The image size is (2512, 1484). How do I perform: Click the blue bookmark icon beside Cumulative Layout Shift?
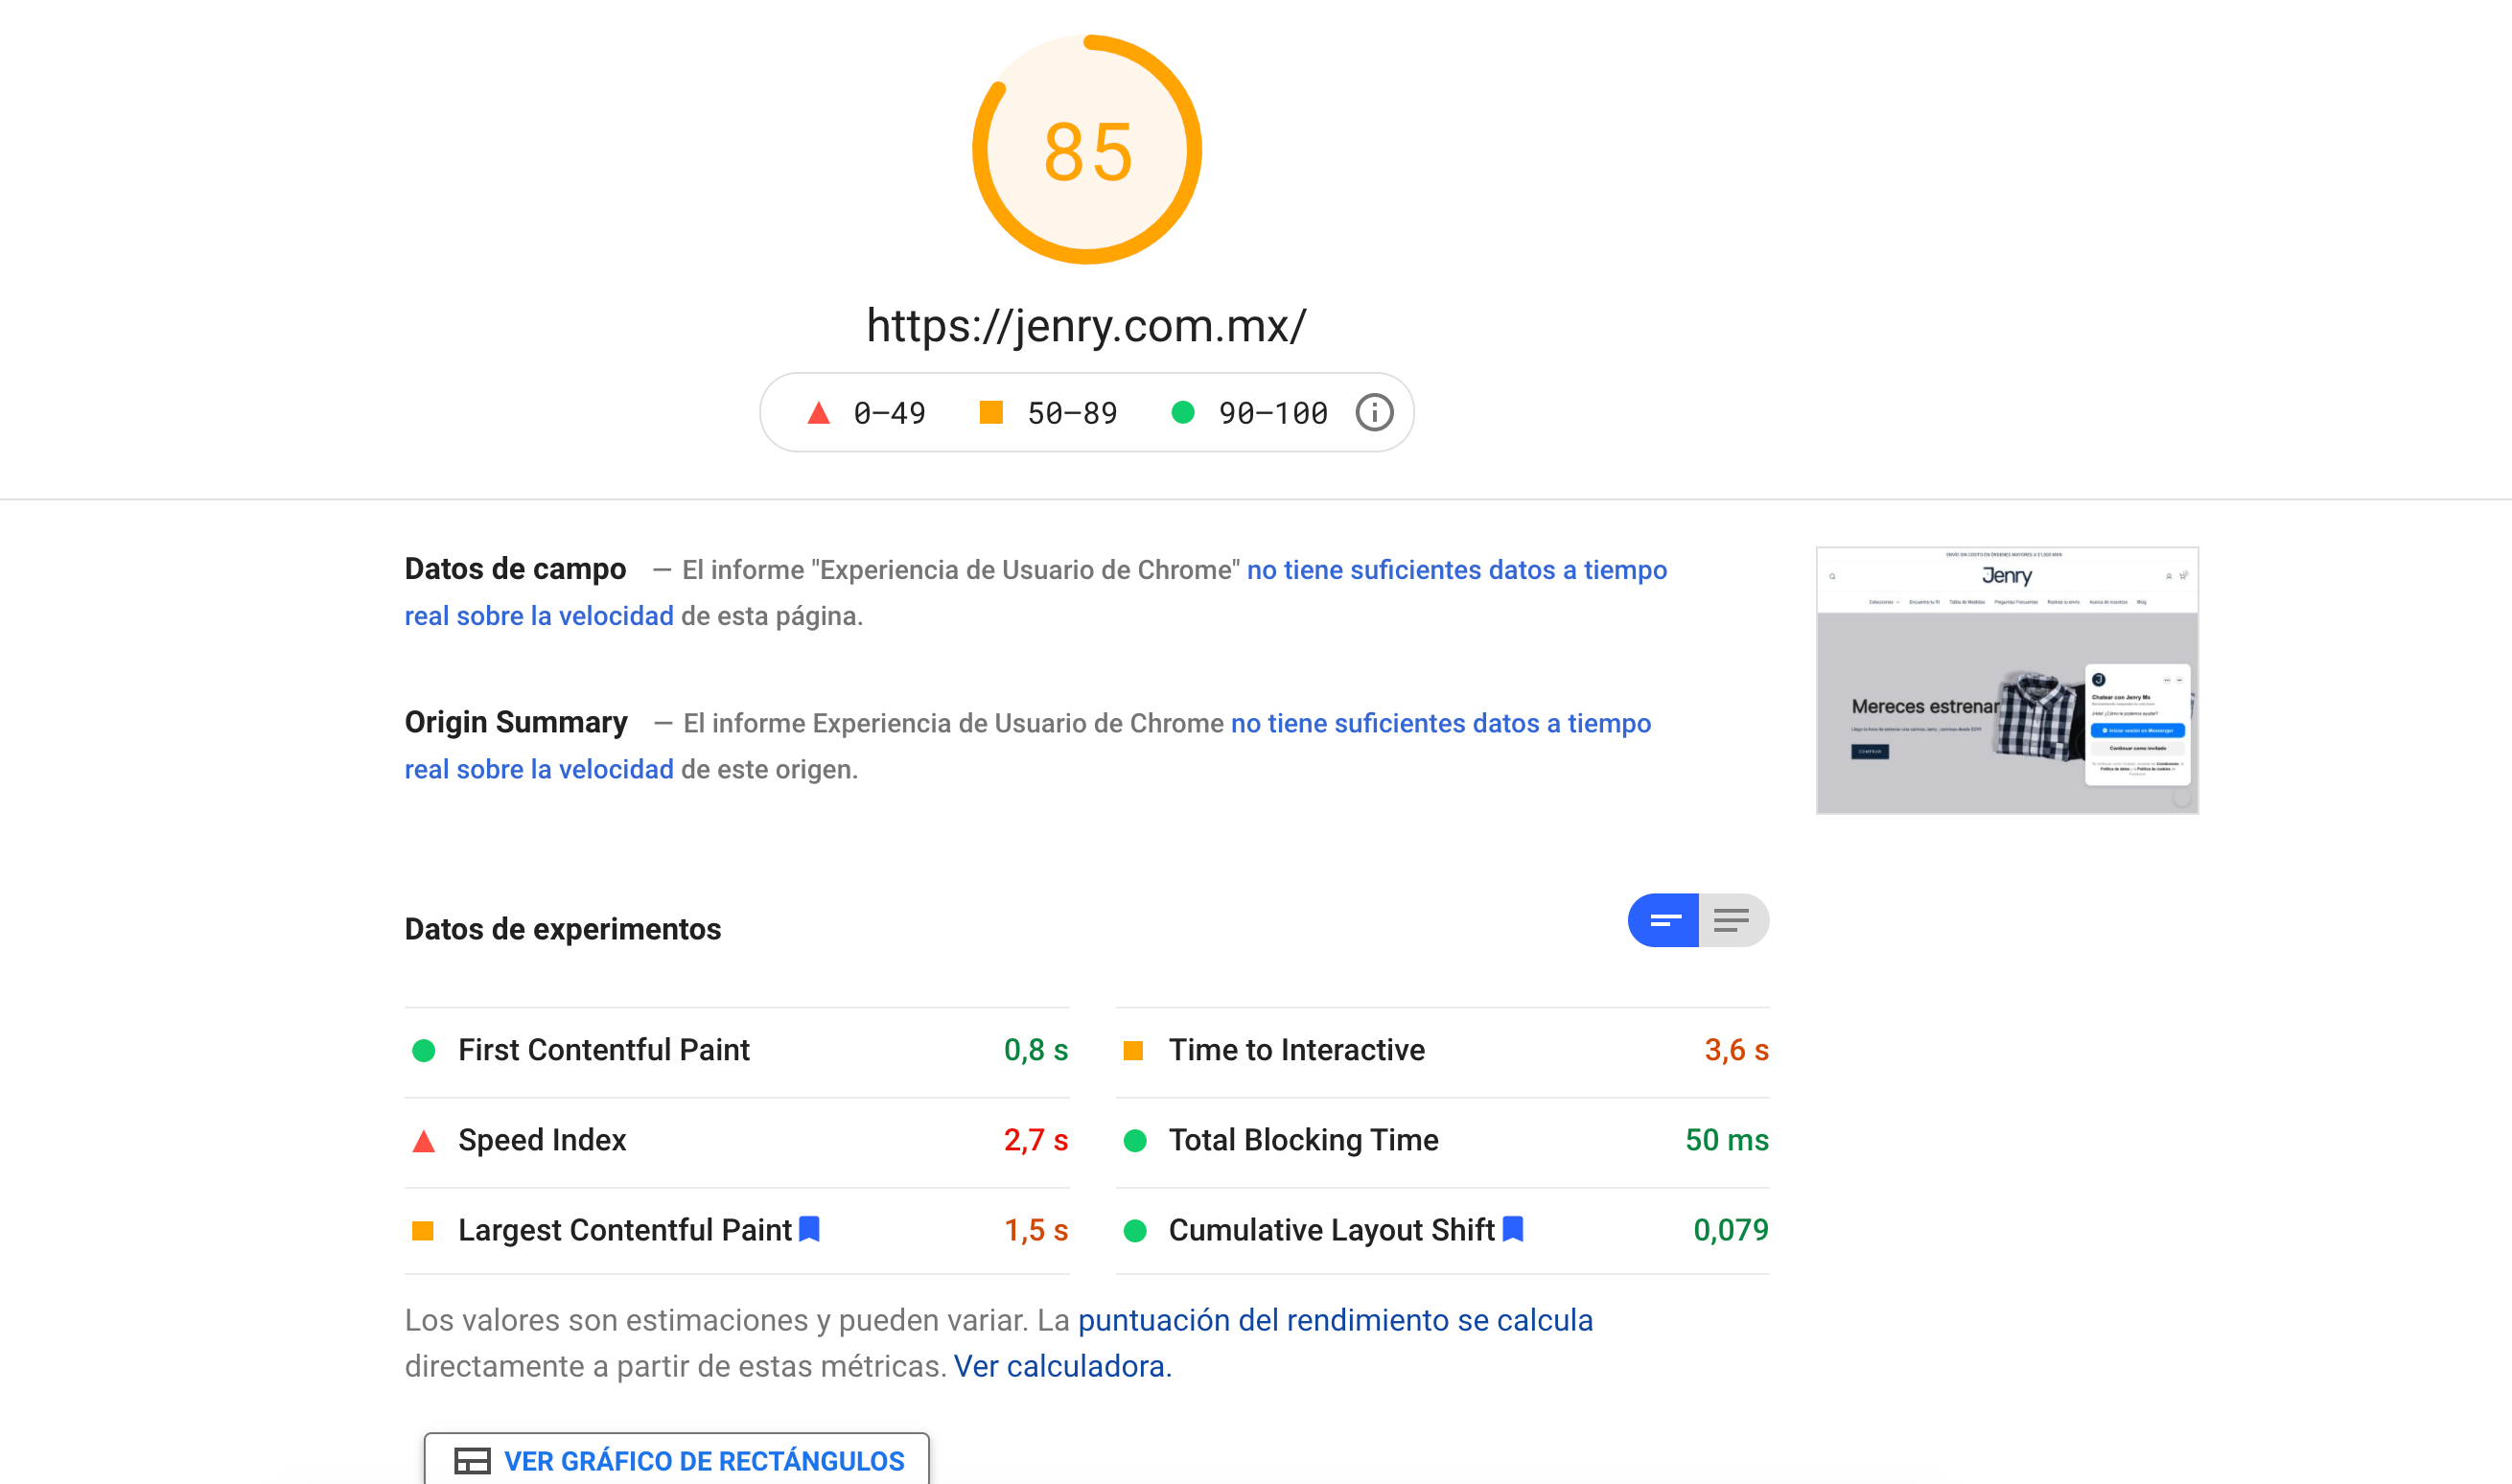1513,1229
